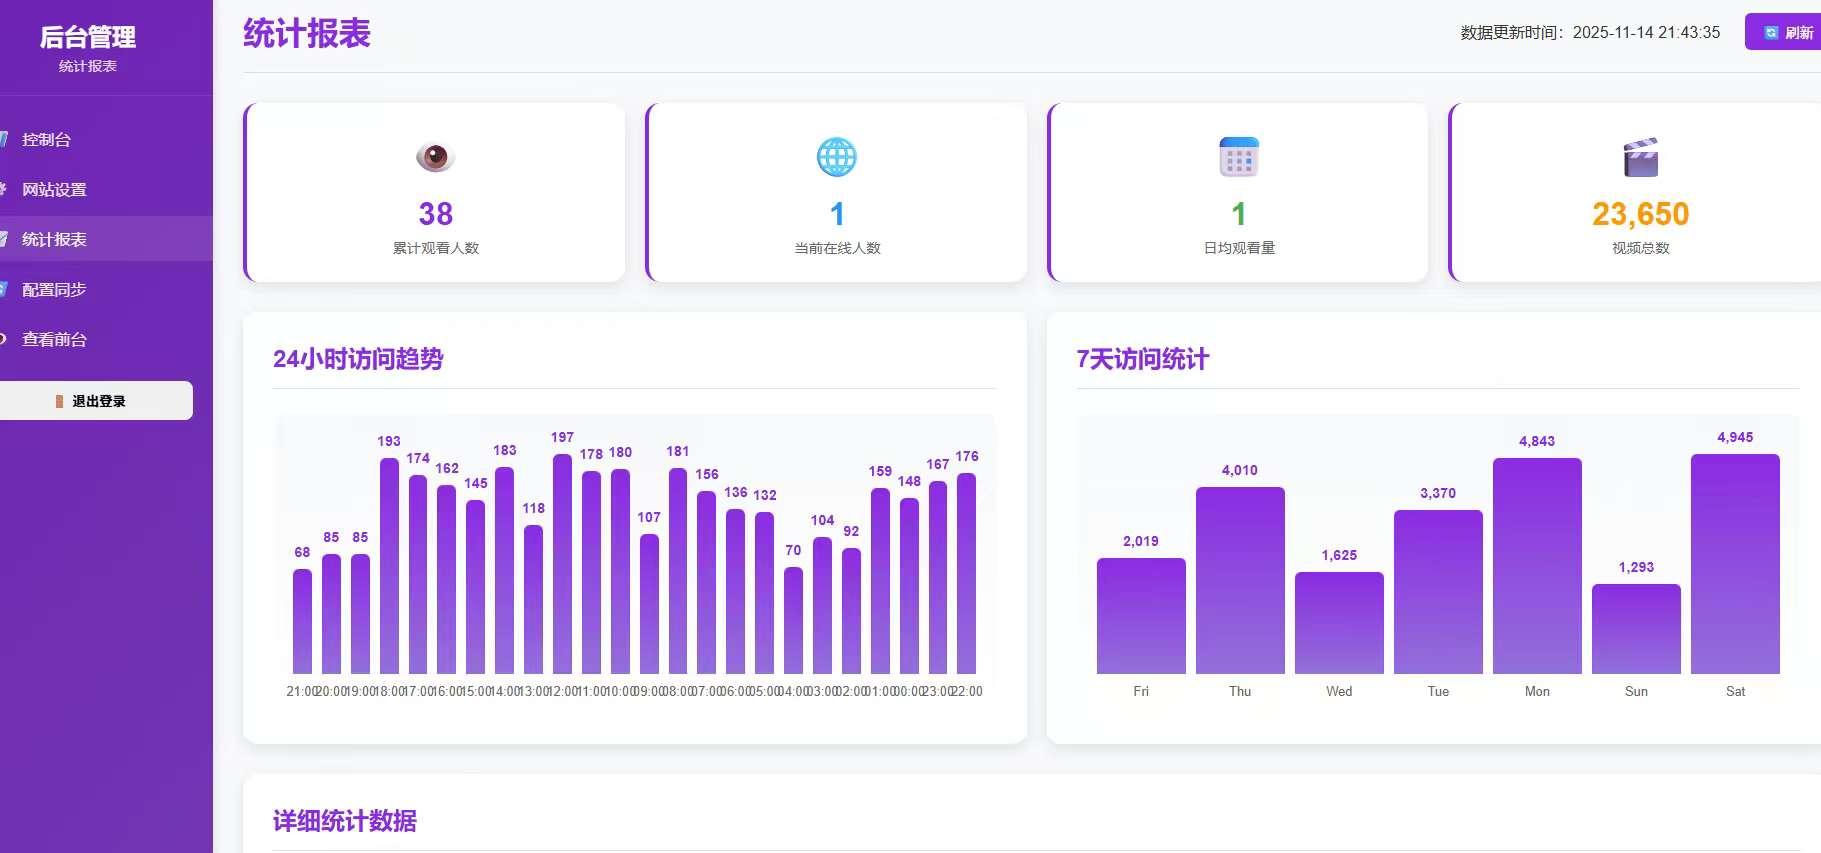Click the clapperboard icon for video total
This screenshot has height=853, width=1821.
tap(1640, 157)
